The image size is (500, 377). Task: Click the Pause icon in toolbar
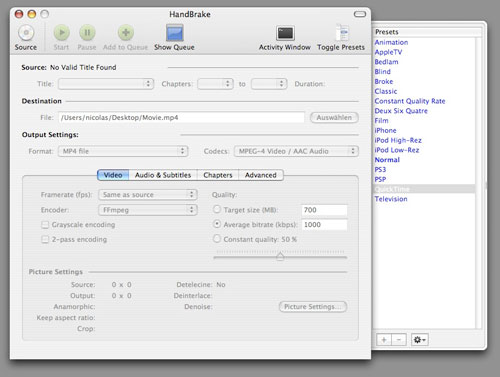click(87, 33)
